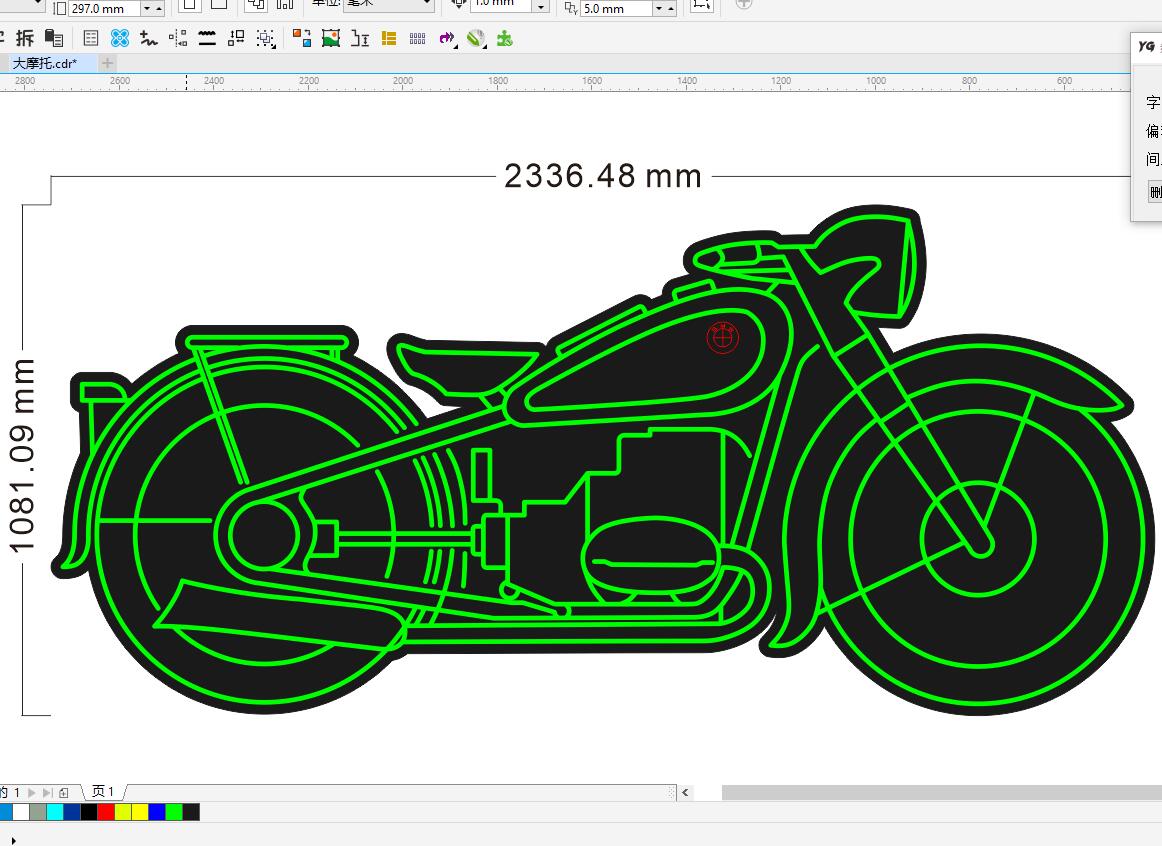Open the grey table-list toolbar icon
This screenshot has height=846, width=1162.
90,38
